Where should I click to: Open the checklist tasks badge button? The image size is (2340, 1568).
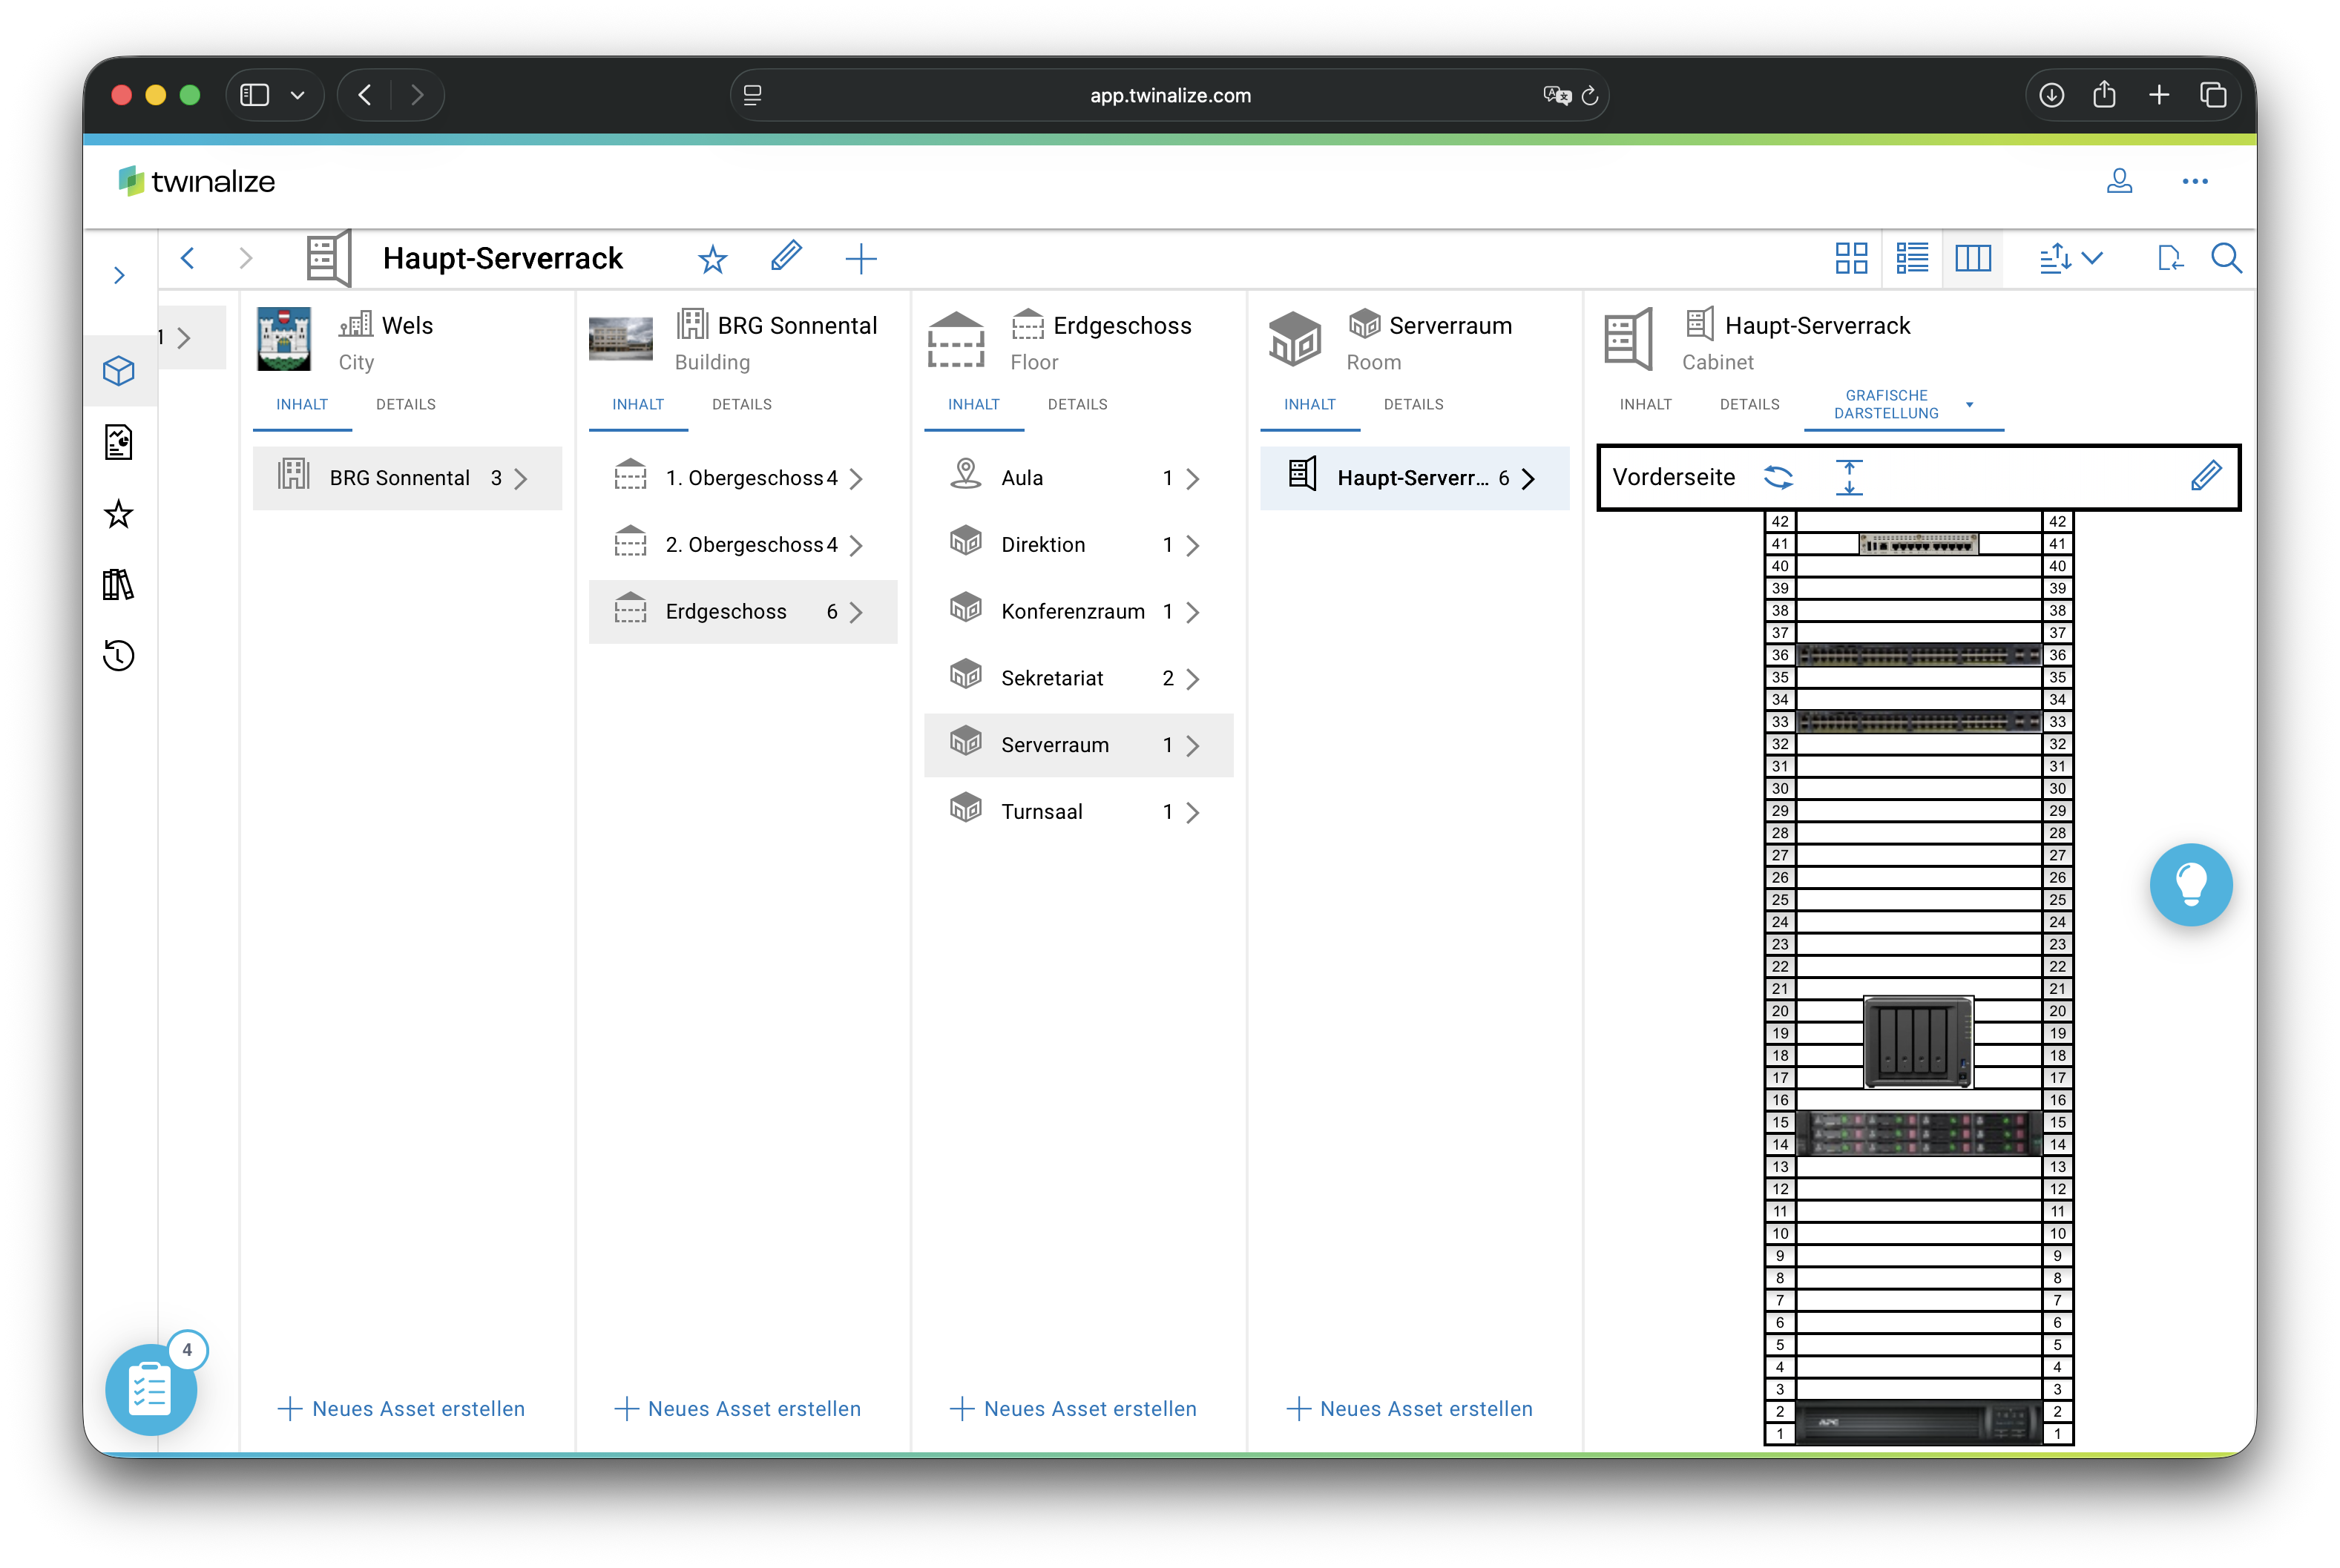click(x=150, y=1389)
